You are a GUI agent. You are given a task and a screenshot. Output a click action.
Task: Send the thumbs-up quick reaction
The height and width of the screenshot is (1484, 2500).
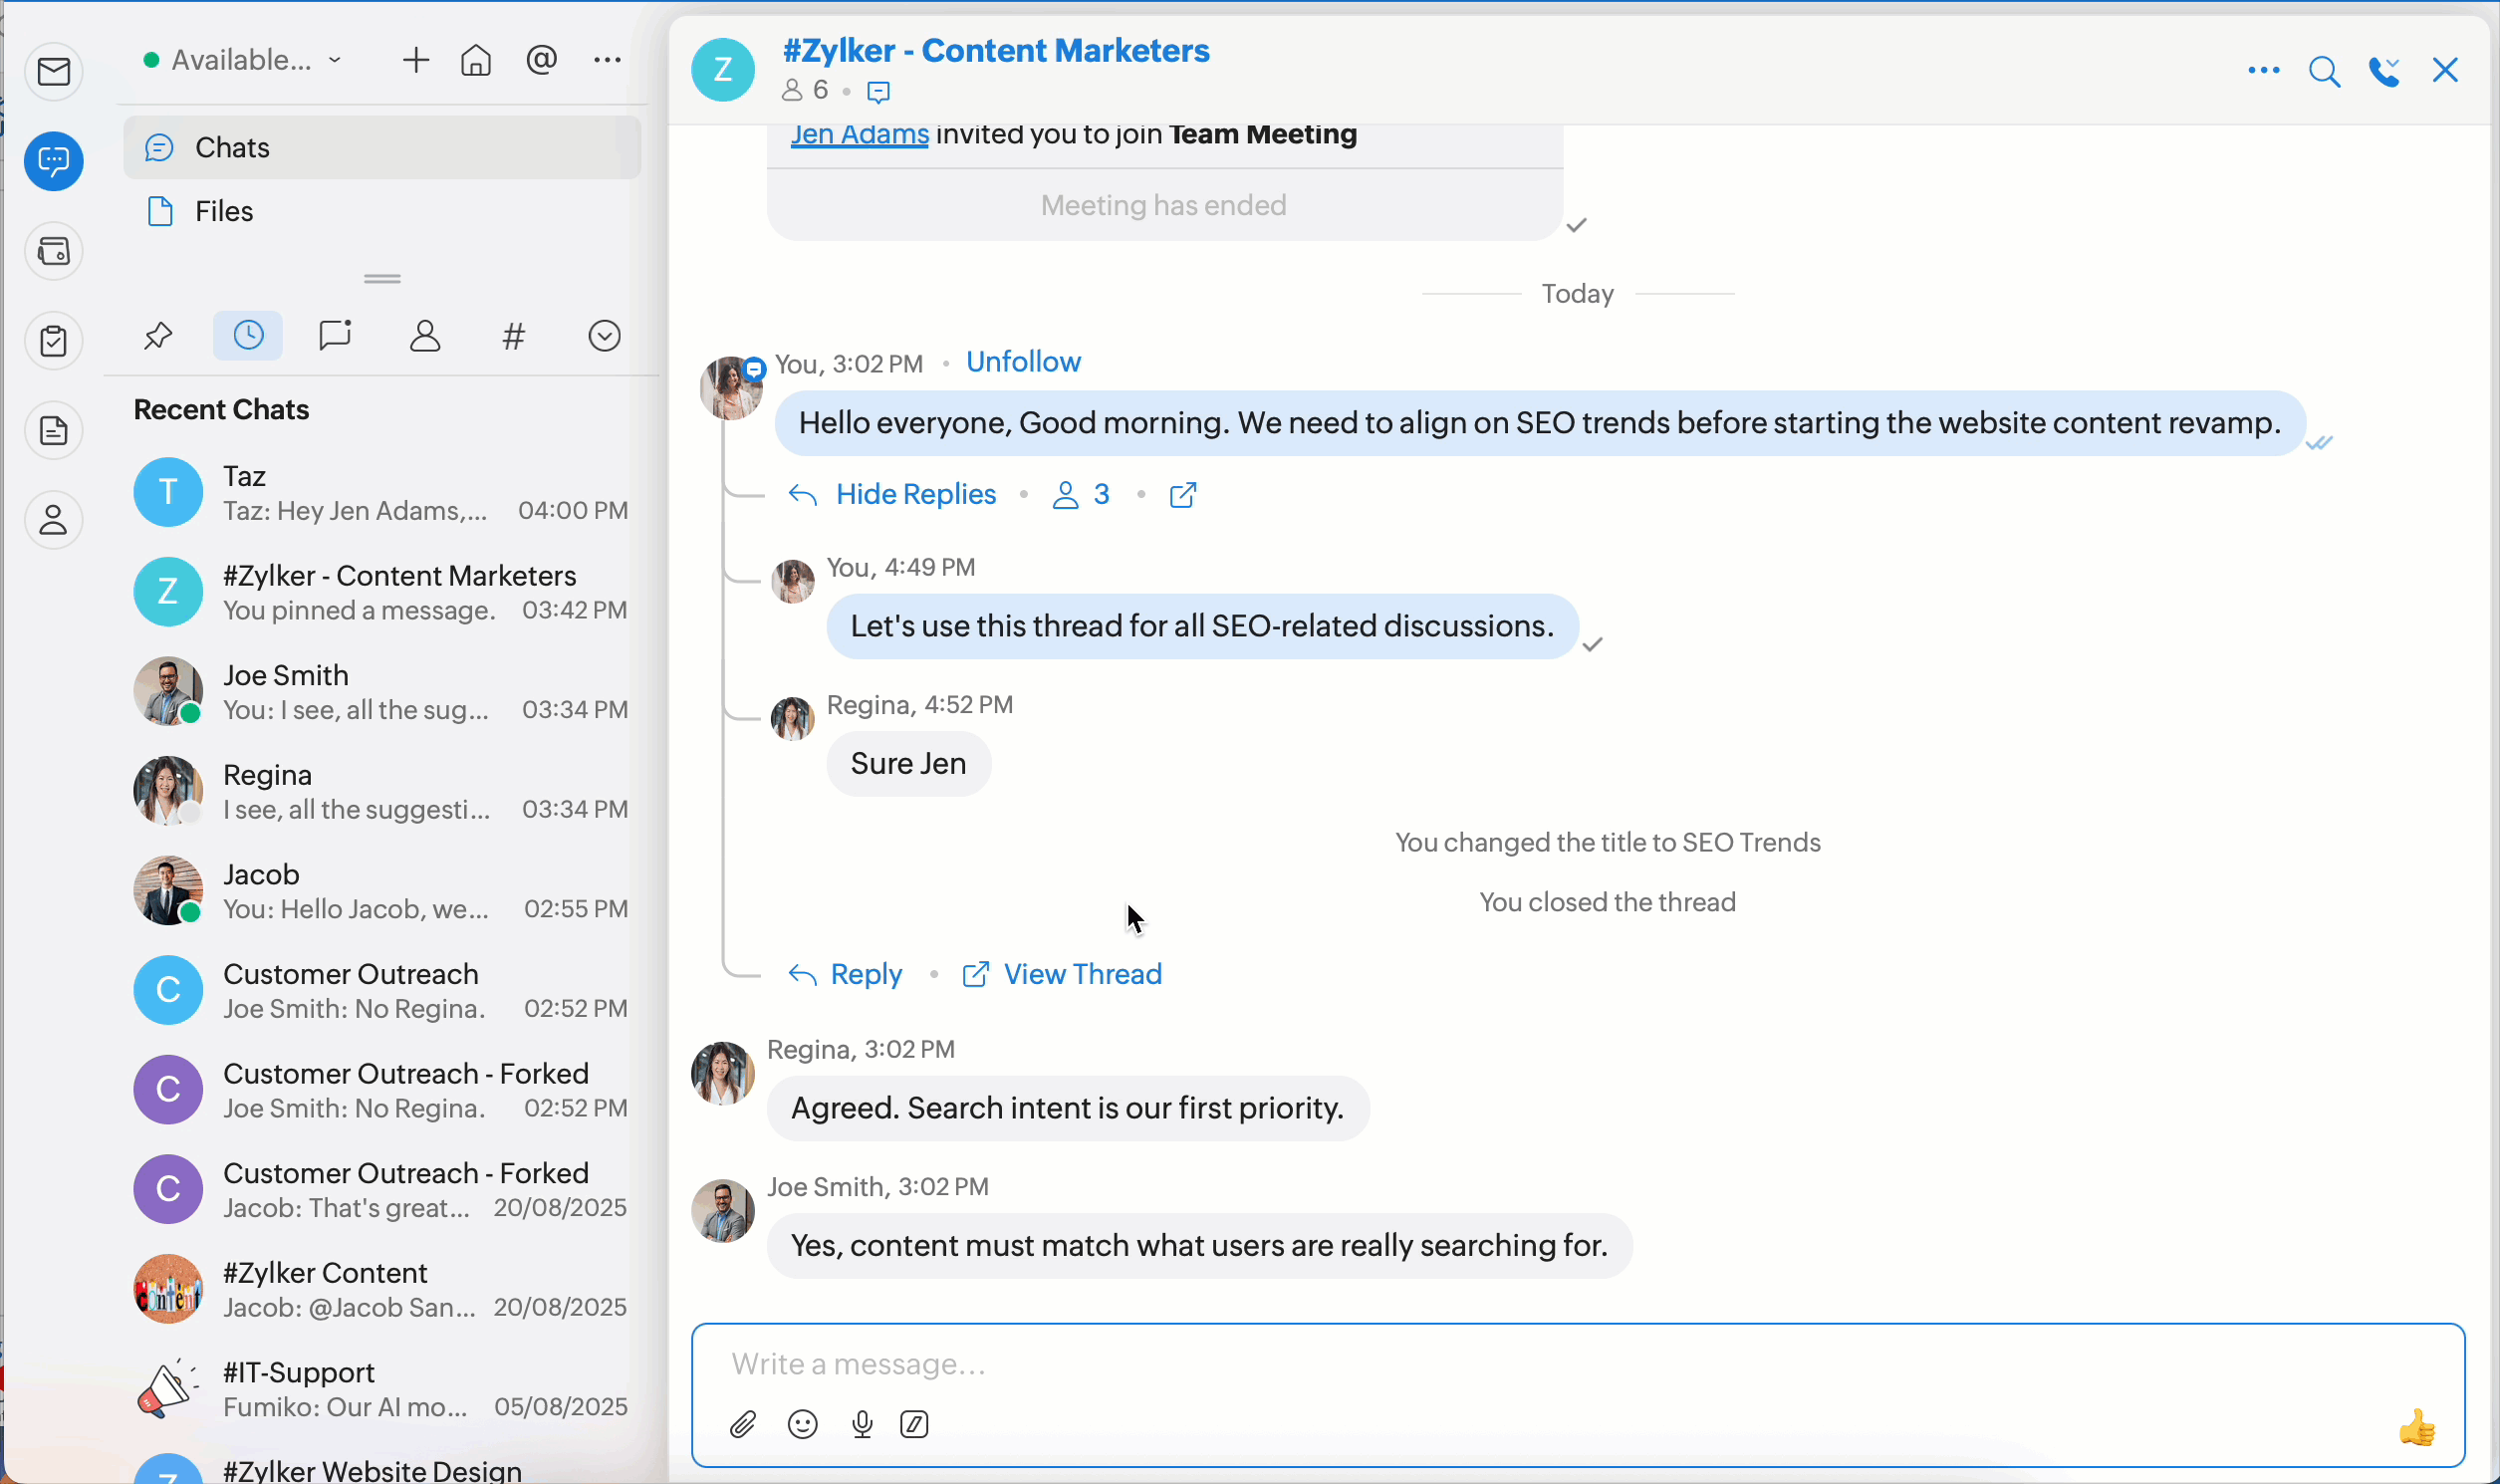(x=2417, y=1428)
